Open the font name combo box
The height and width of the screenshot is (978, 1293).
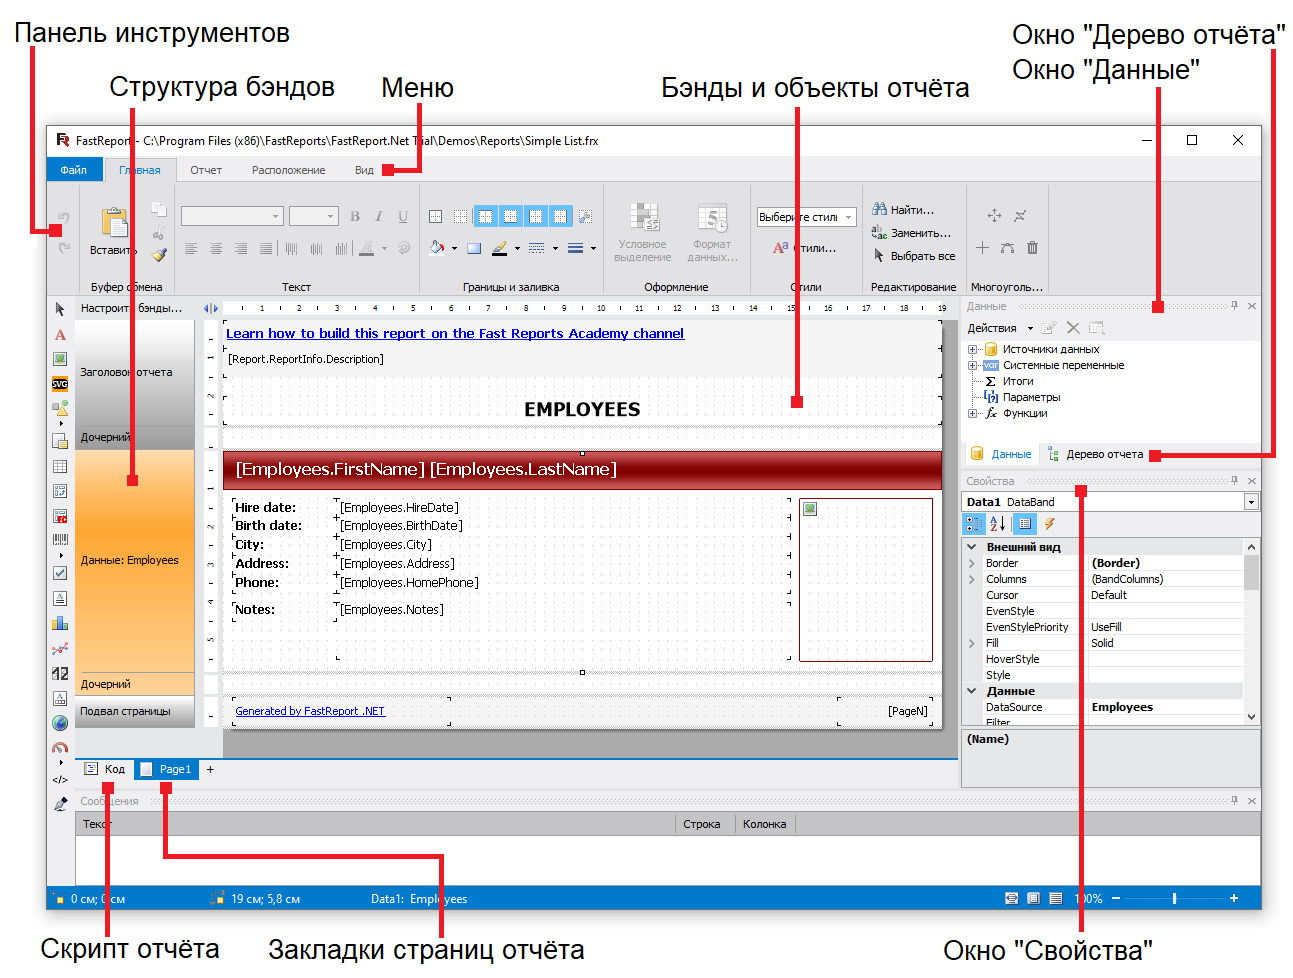232,216
